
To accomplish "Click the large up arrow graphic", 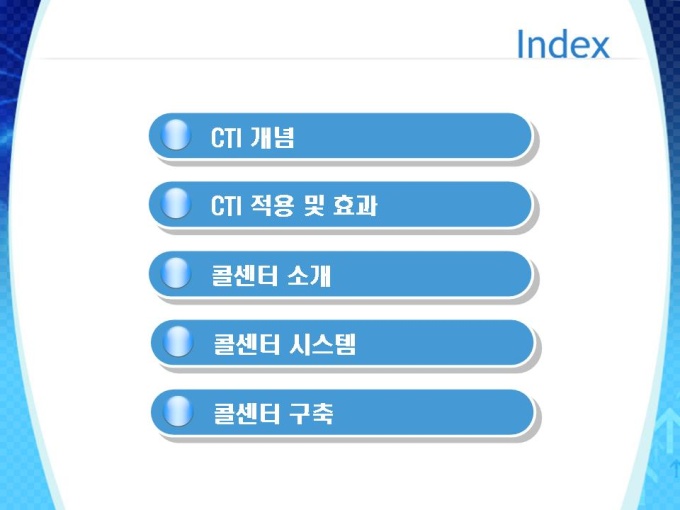I will tap(668, 429).
